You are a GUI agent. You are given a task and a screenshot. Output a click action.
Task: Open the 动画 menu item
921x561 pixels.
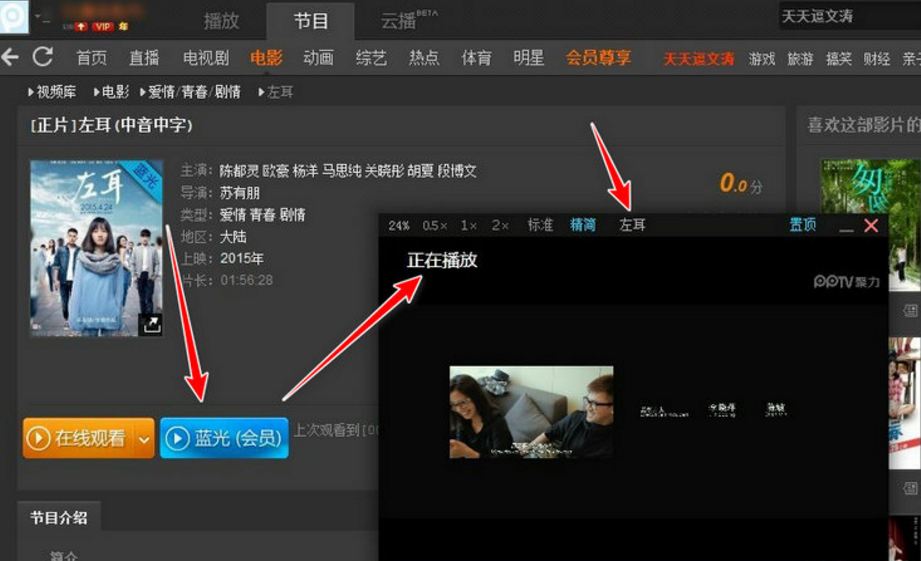coord(318,58)
